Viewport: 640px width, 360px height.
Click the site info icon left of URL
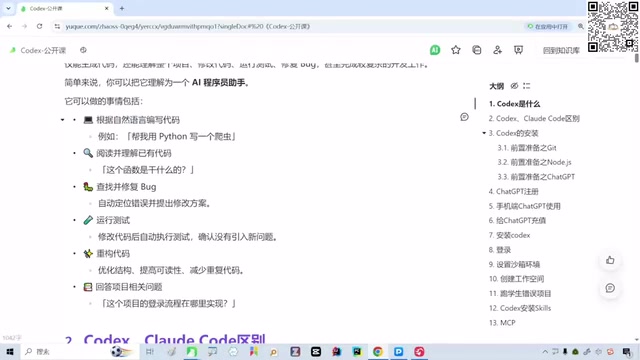click(x=57, y=27)
